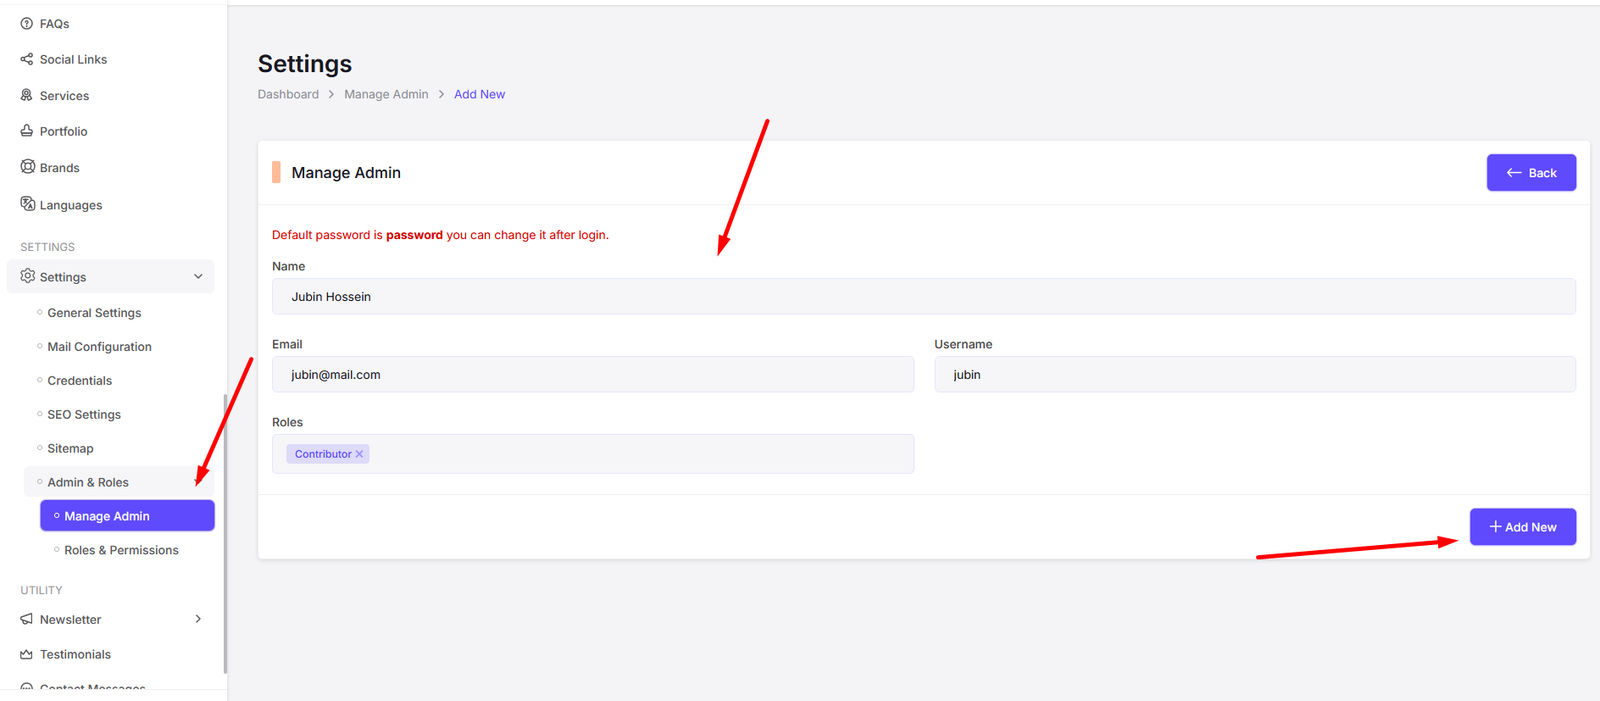Viewport: 1600px width, 701px height.
Task: Click the Email input field
Action: tap(592, 375)
